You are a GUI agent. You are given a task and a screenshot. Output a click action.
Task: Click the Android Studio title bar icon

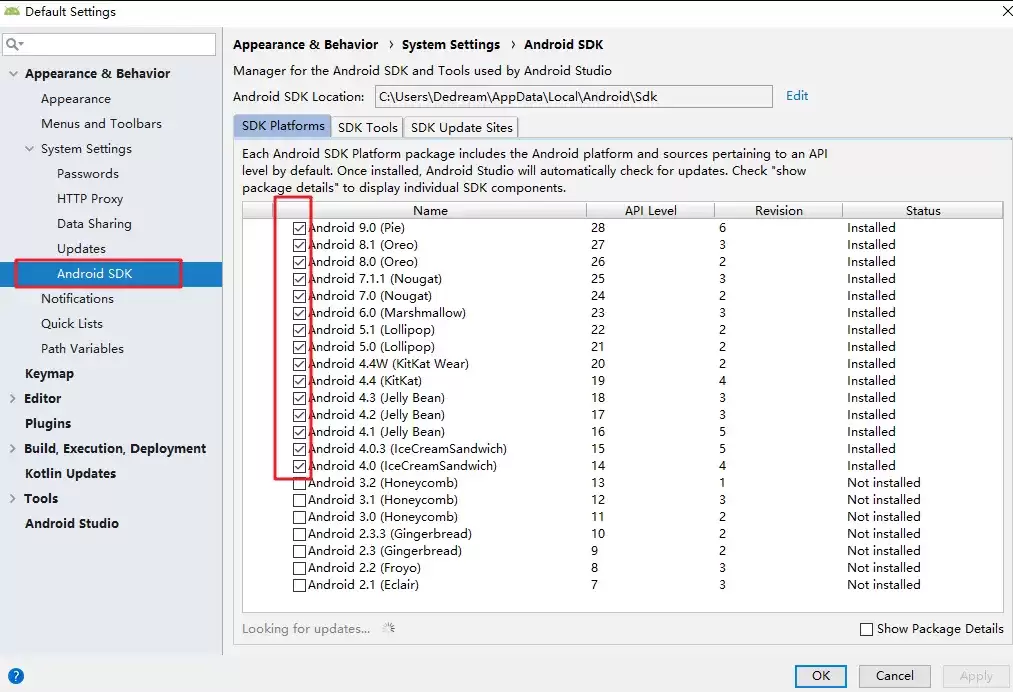(12, 11)
